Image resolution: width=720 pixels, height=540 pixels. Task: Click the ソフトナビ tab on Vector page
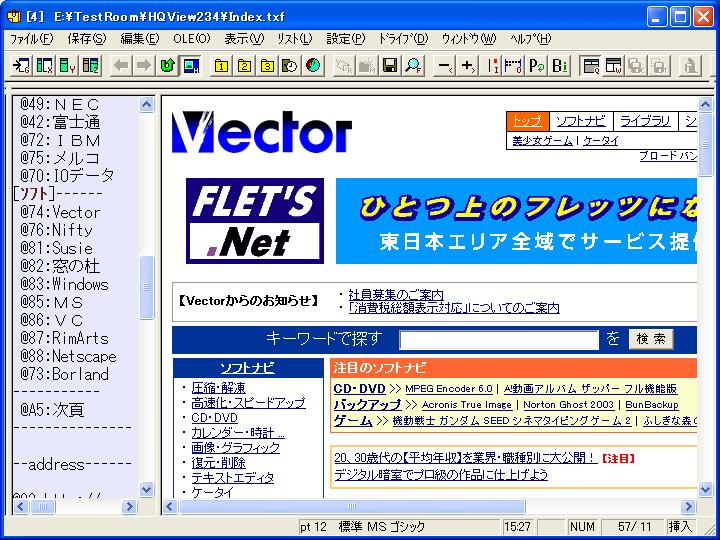pyautogui.click(x=581, y=122)
